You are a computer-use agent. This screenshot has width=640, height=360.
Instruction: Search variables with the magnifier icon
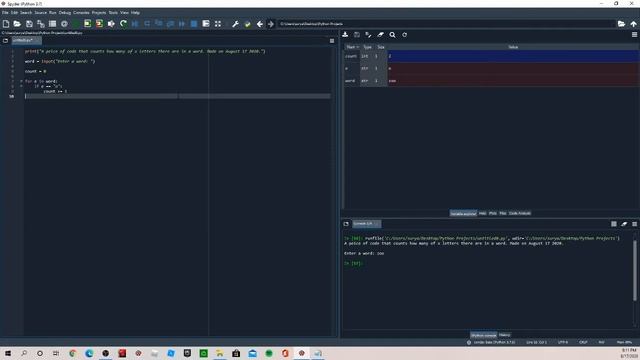(x=392, y=35)
